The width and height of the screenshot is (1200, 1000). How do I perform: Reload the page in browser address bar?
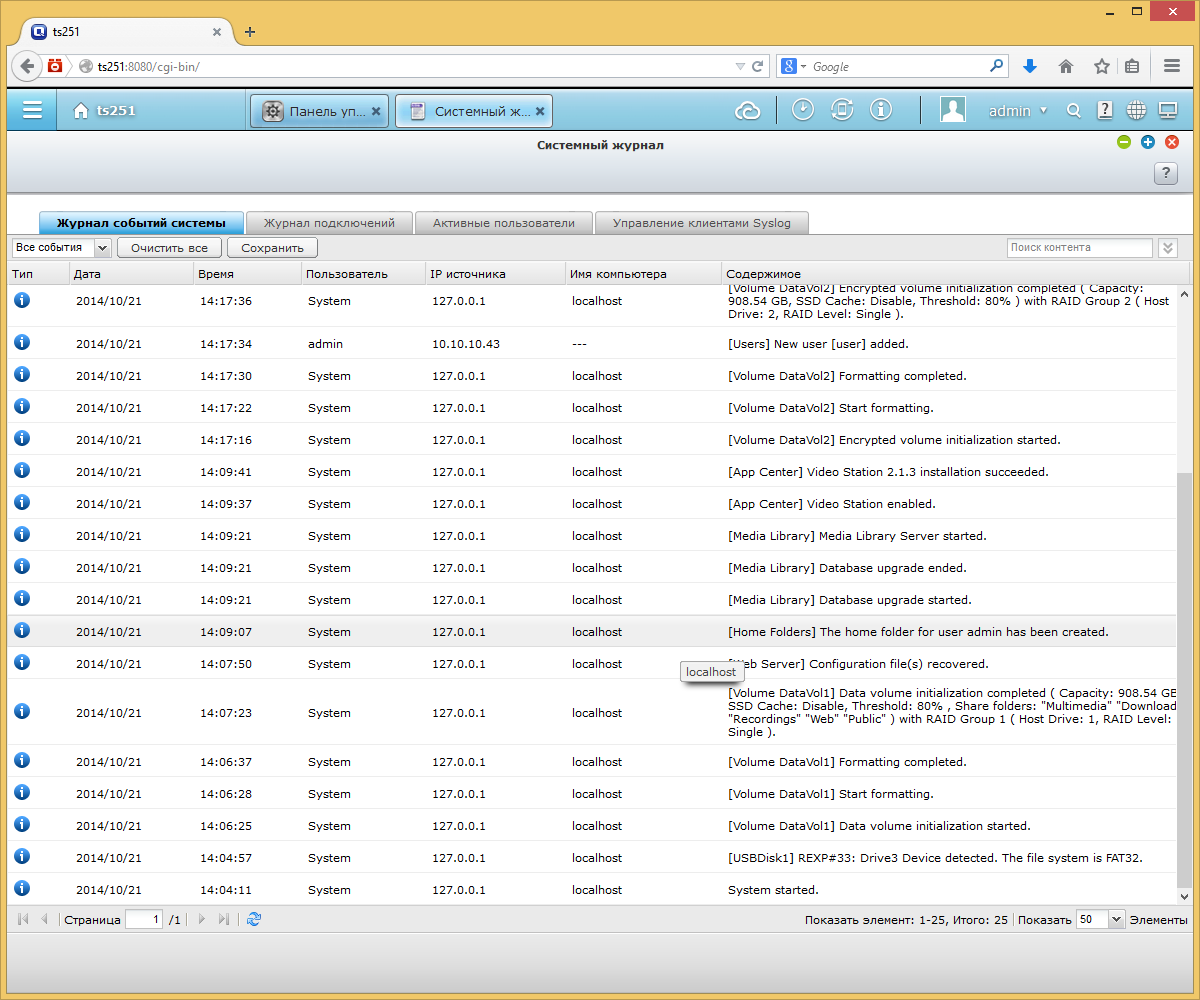coord(758,66)
